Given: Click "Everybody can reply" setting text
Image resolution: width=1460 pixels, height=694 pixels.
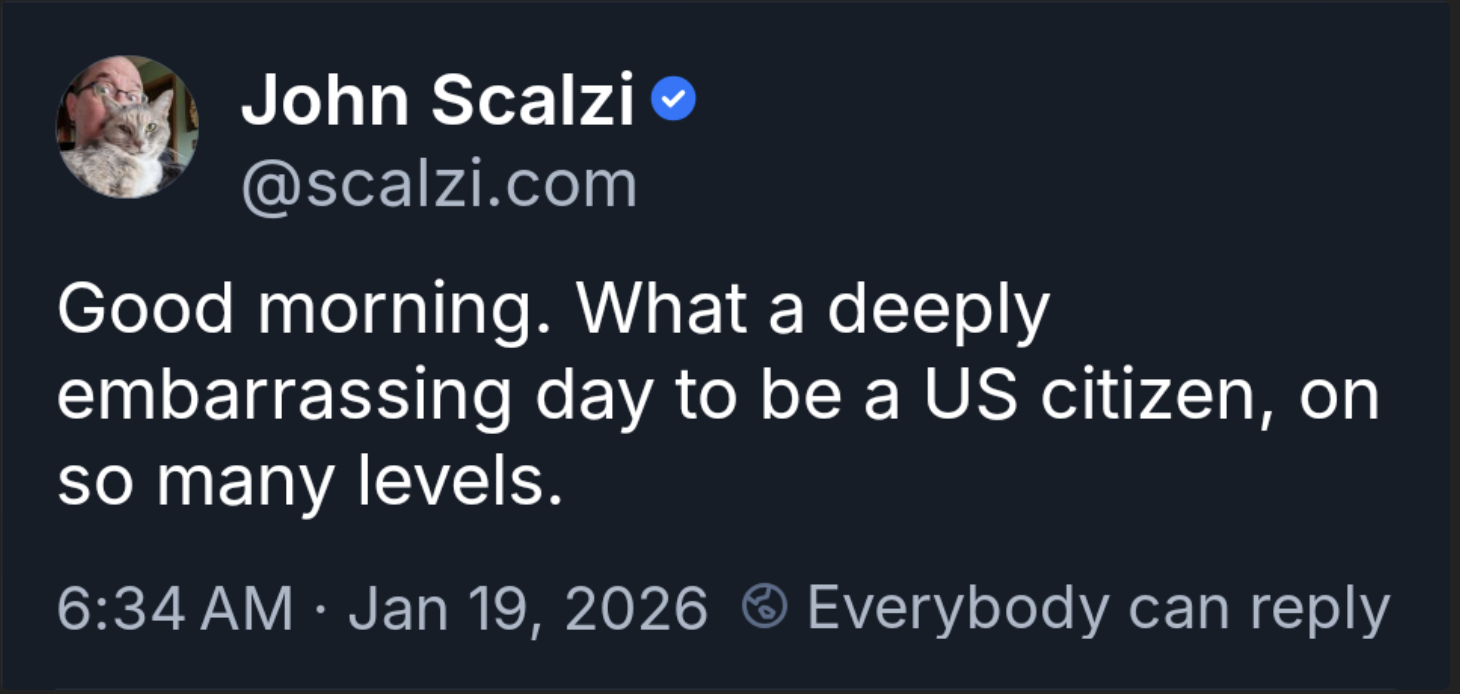Looking at the screenshot, I should point(1098,608).
